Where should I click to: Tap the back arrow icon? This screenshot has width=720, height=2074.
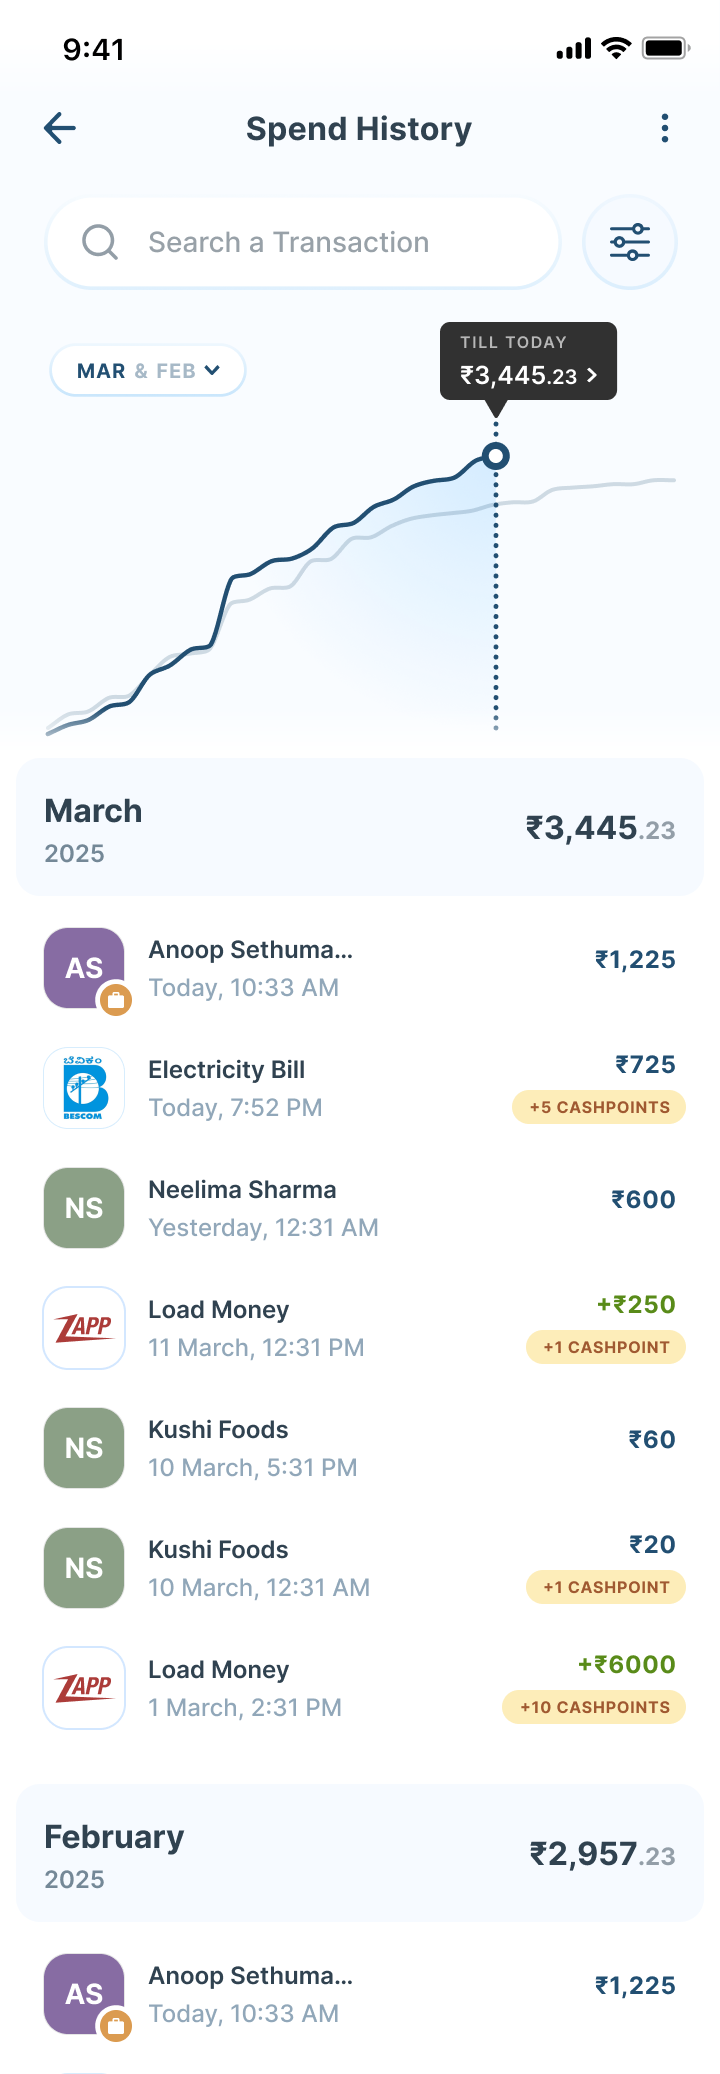click(x=60, y=128)
